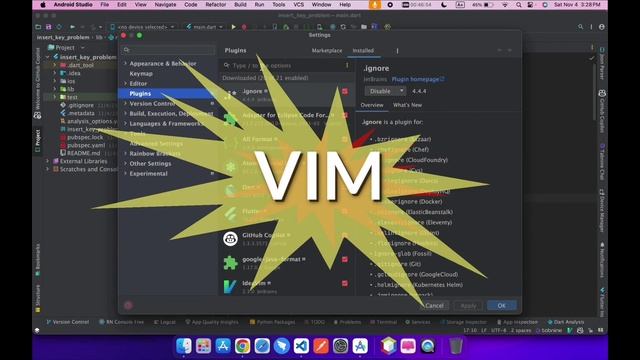
Task: Open the Dart Analysis tool window
Action: [565, 322]
